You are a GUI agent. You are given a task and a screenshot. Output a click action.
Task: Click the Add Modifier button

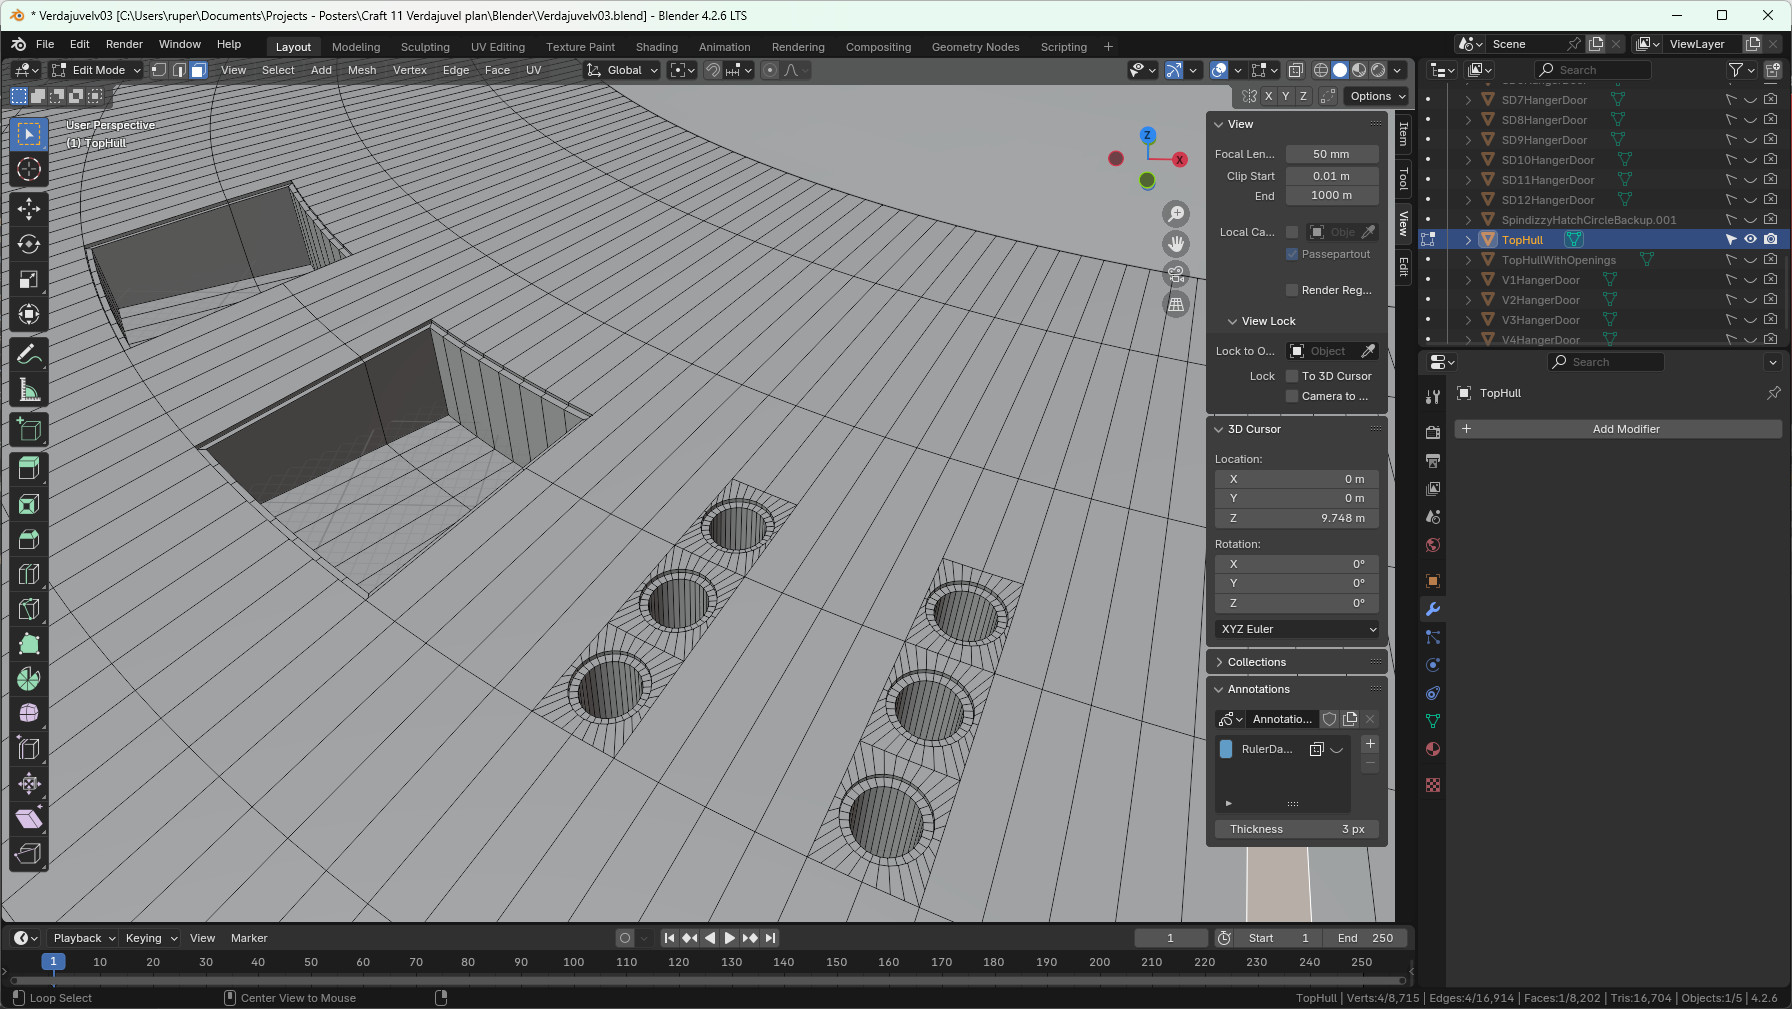pyautogui.click(x=1625, y=429)
